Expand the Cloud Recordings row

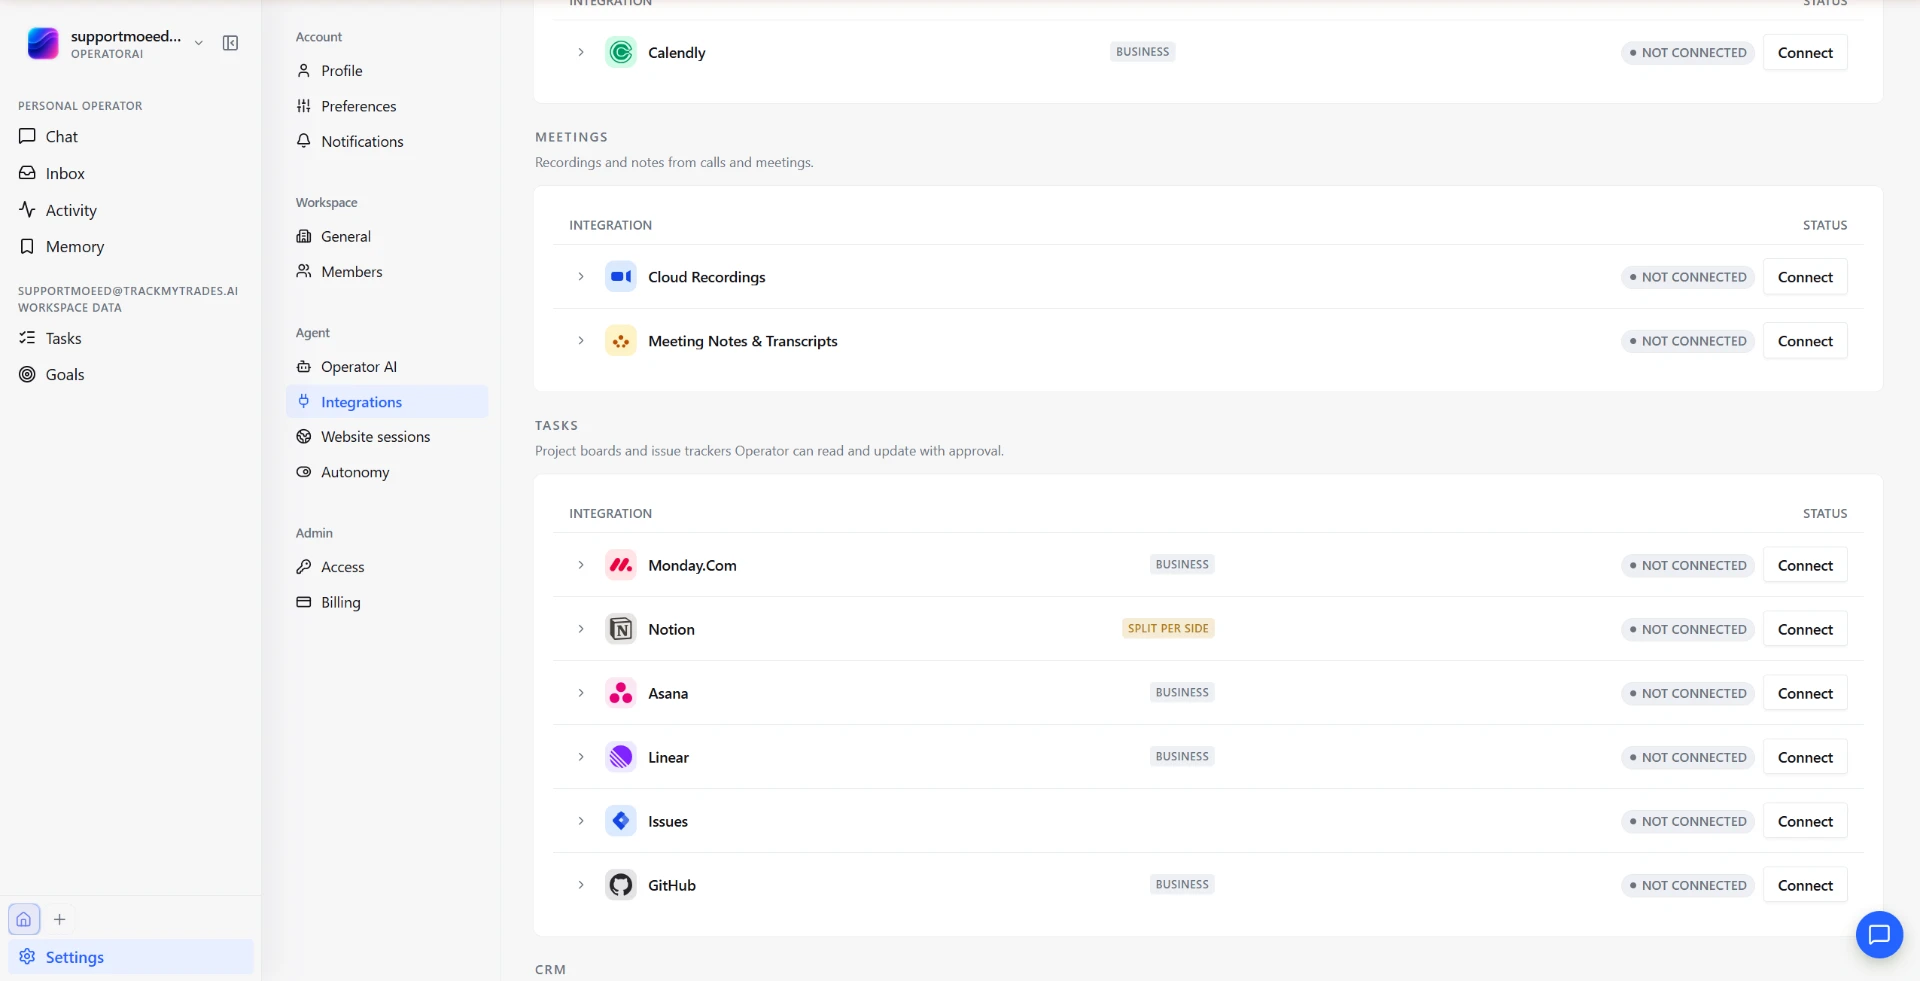click(x=581, y=277)
